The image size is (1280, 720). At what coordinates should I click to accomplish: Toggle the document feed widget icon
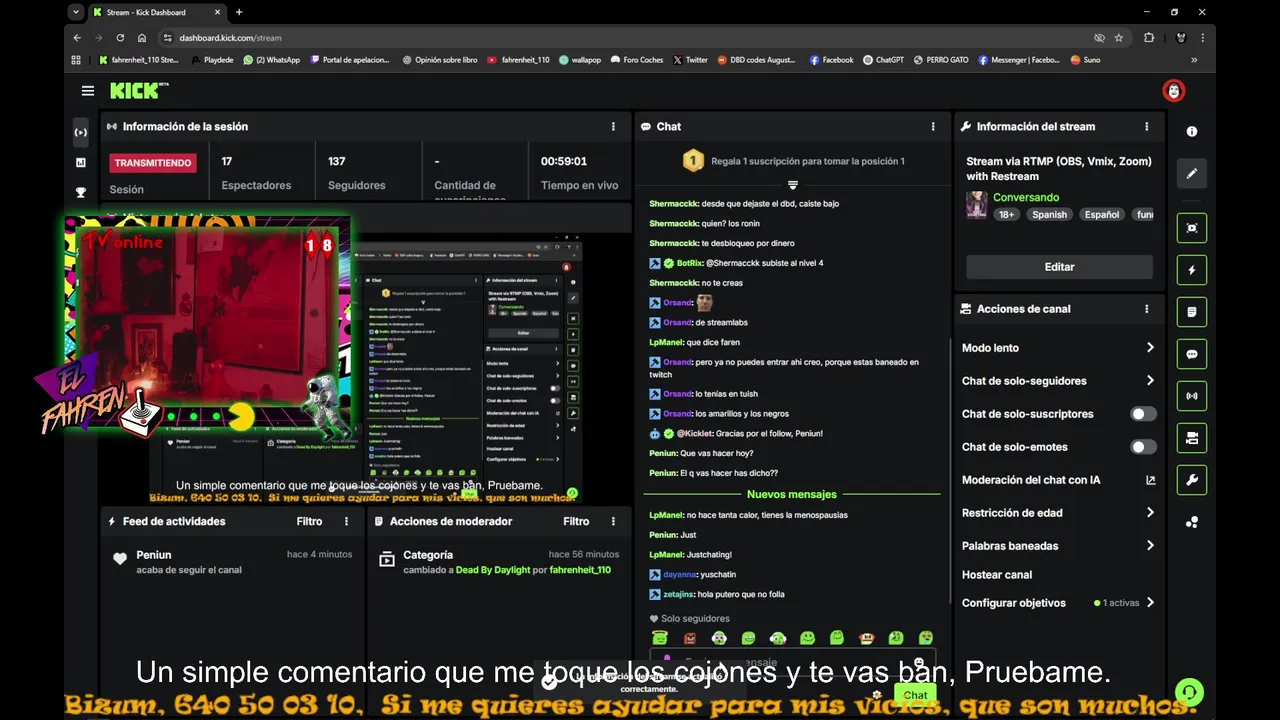(x=1191, y=312)
